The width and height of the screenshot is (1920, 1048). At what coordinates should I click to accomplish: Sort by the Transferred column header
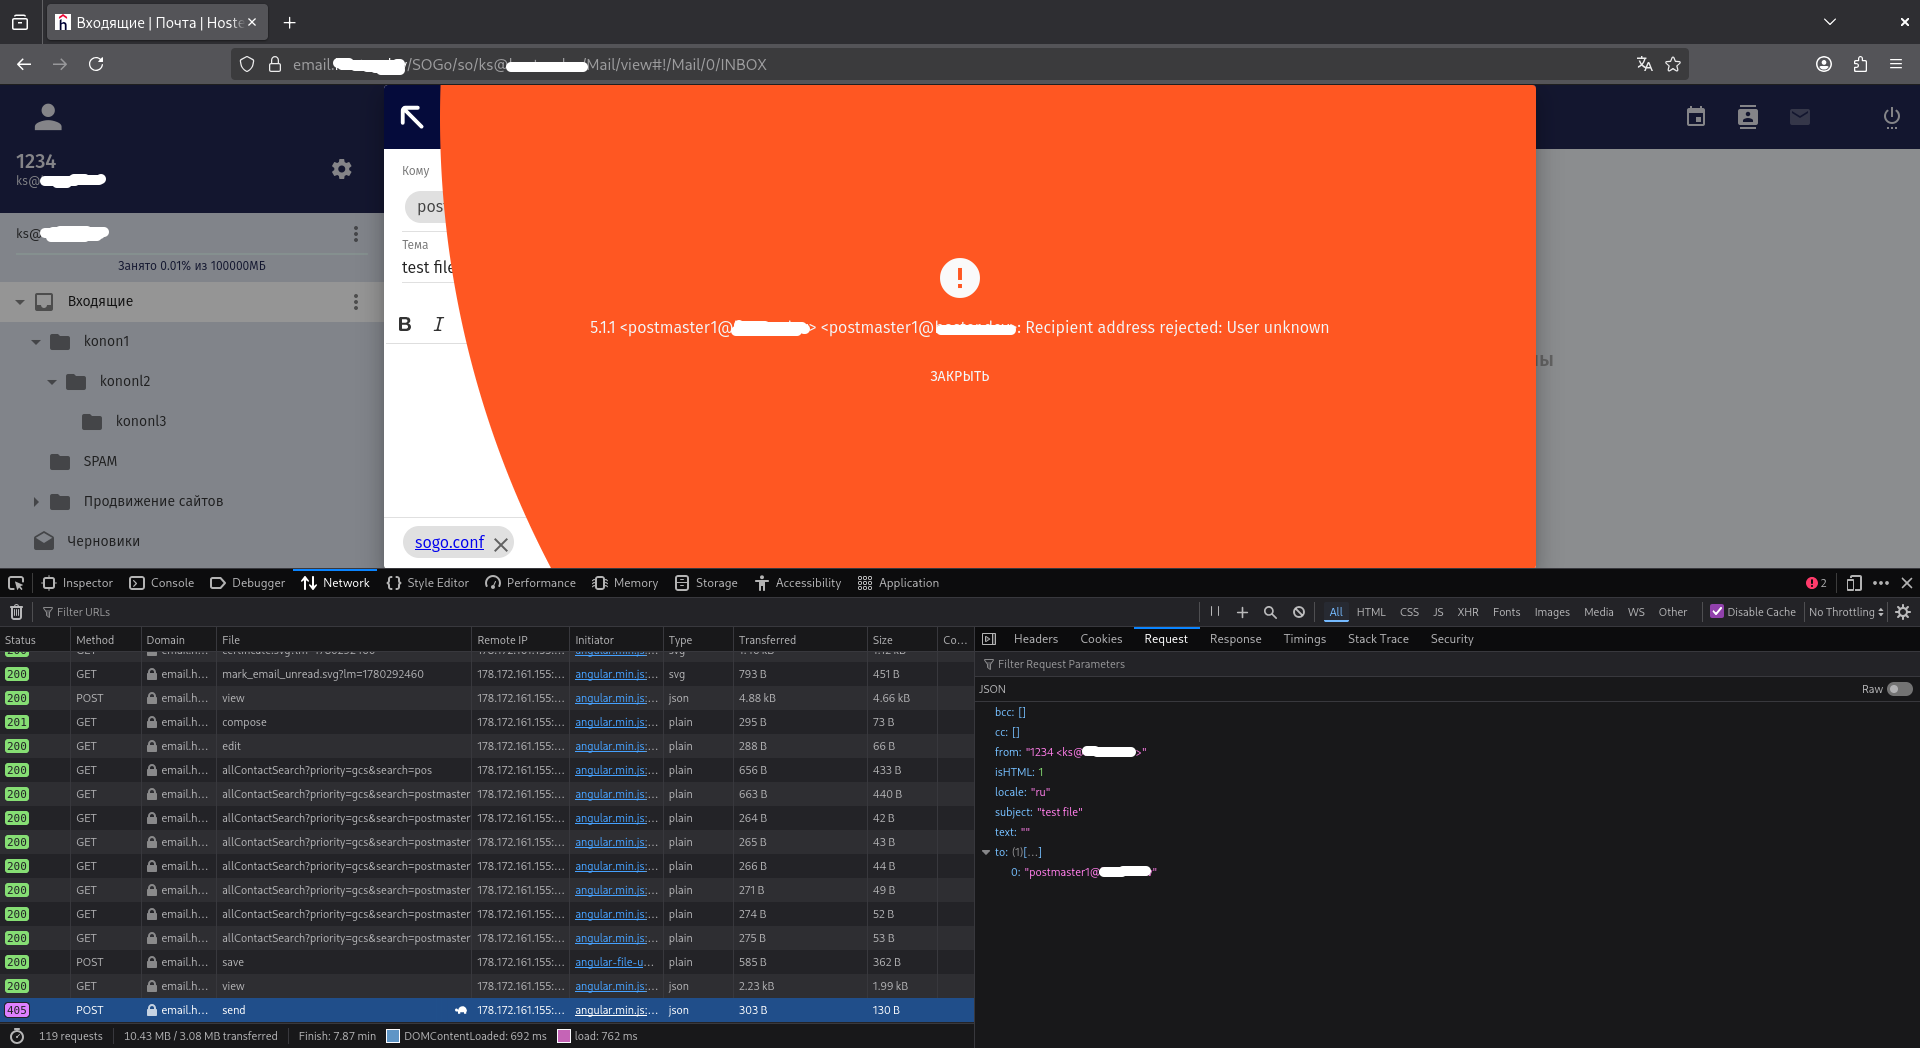click(800, 640)
